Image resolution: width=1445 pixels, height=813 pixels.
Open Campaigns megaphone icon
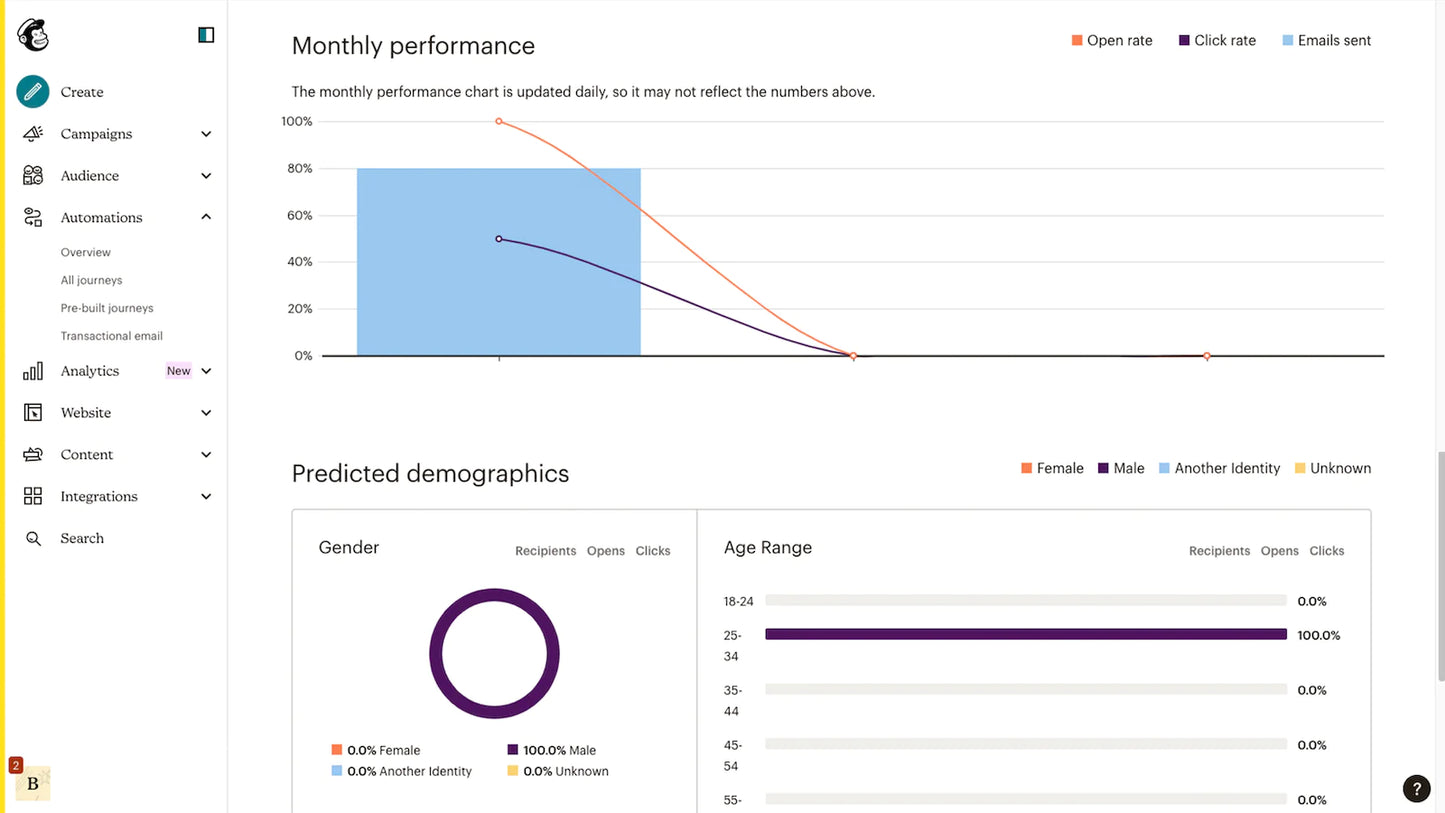(x=33, y=134)
